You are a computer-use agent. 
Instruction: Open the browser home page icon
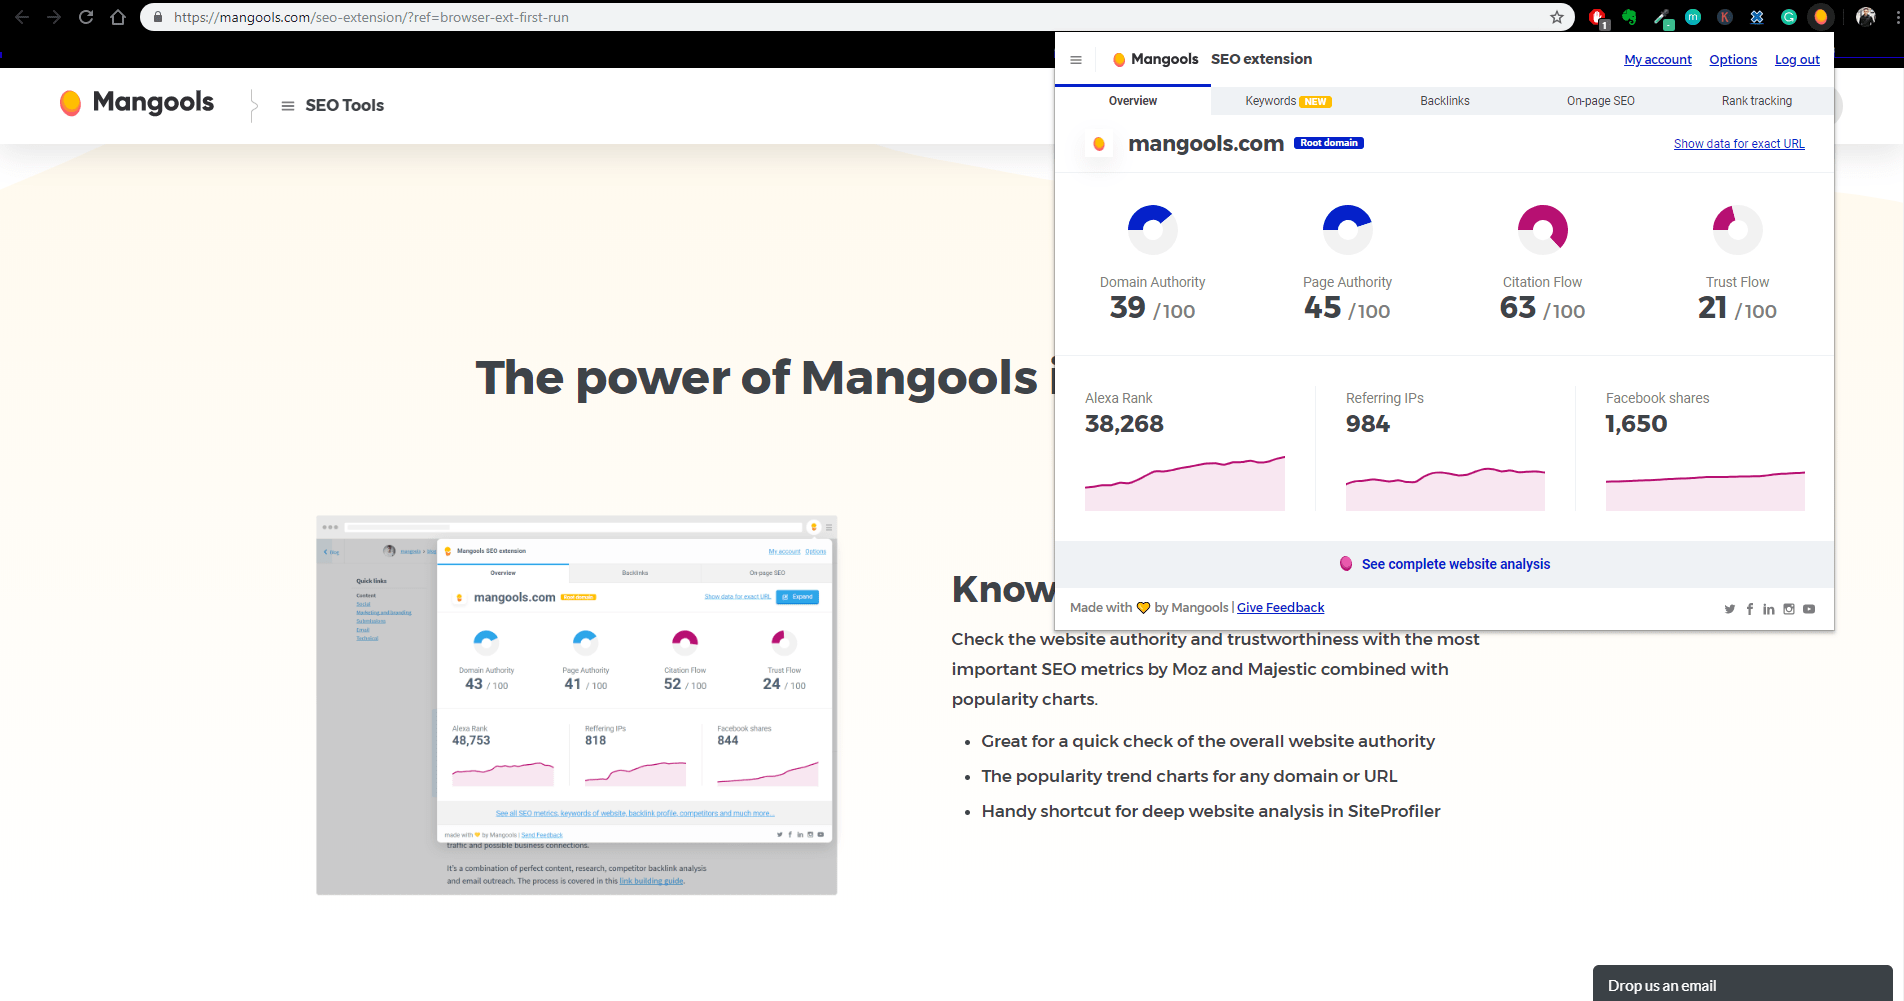coord(118,17)
